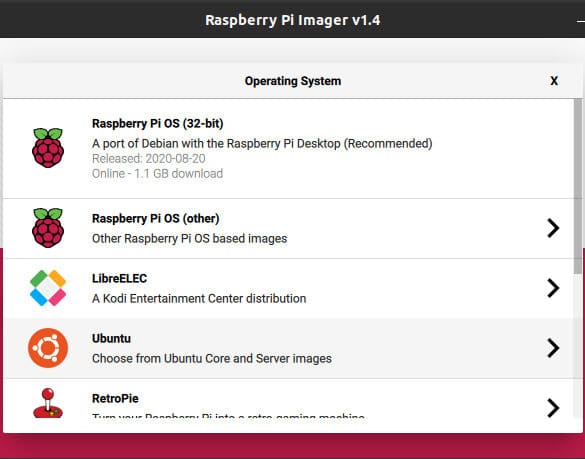Click the RetroPie joystick icon

(x=48, y=403)
